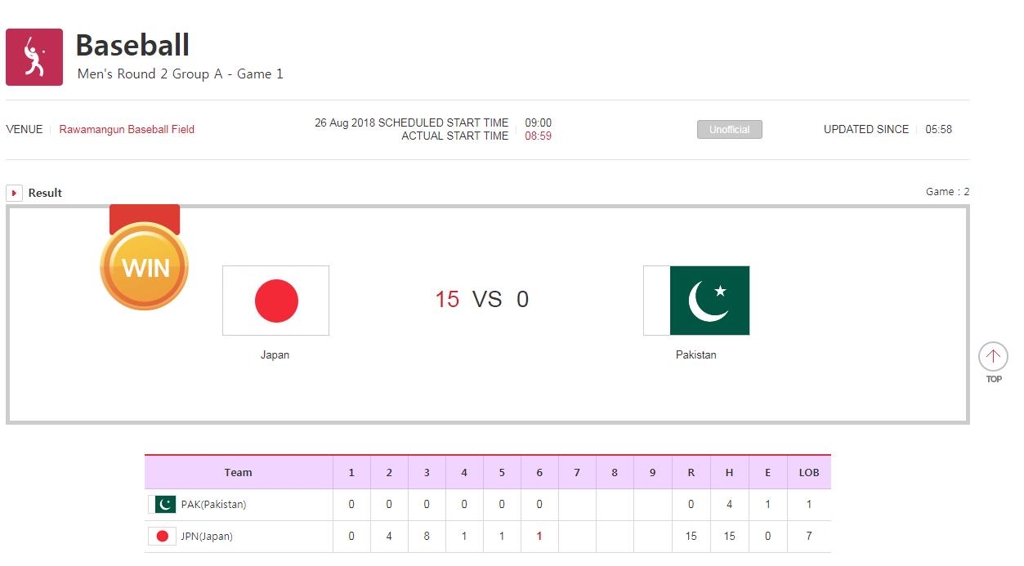
Task: Click the R runs column header
Action: coord(691,473)
